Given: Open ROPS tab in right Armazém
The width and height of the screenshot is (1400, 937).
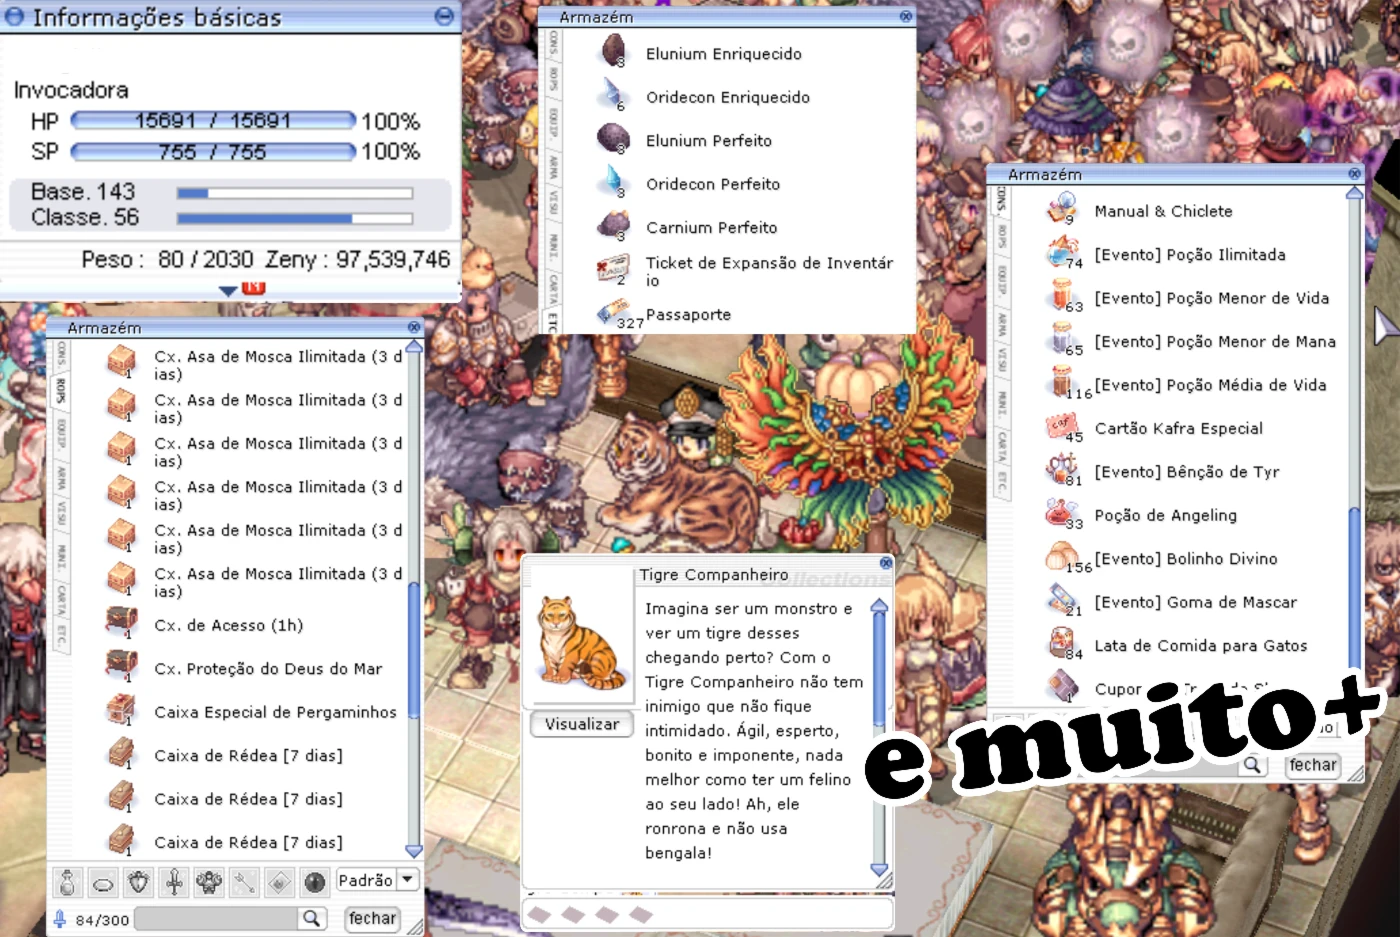Looking at the screenshot, I should [1000, 236].
